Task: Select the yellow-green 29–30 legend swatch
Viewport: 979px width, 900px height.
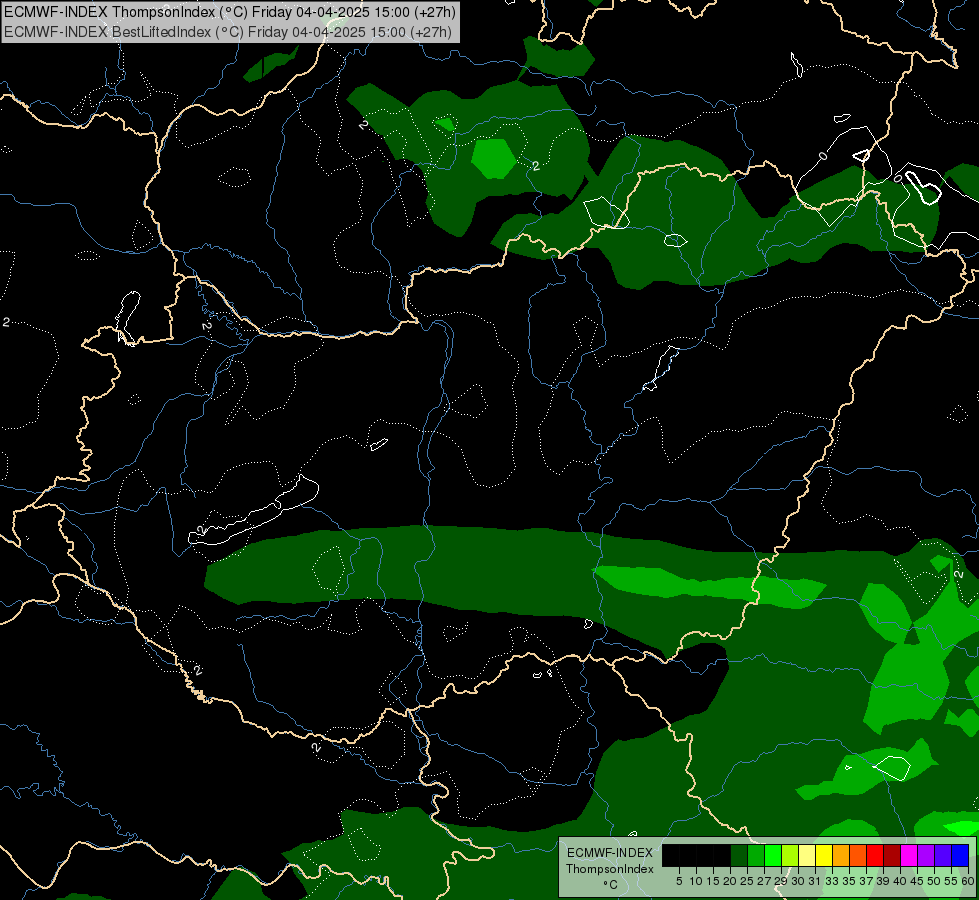Action: 790,855
